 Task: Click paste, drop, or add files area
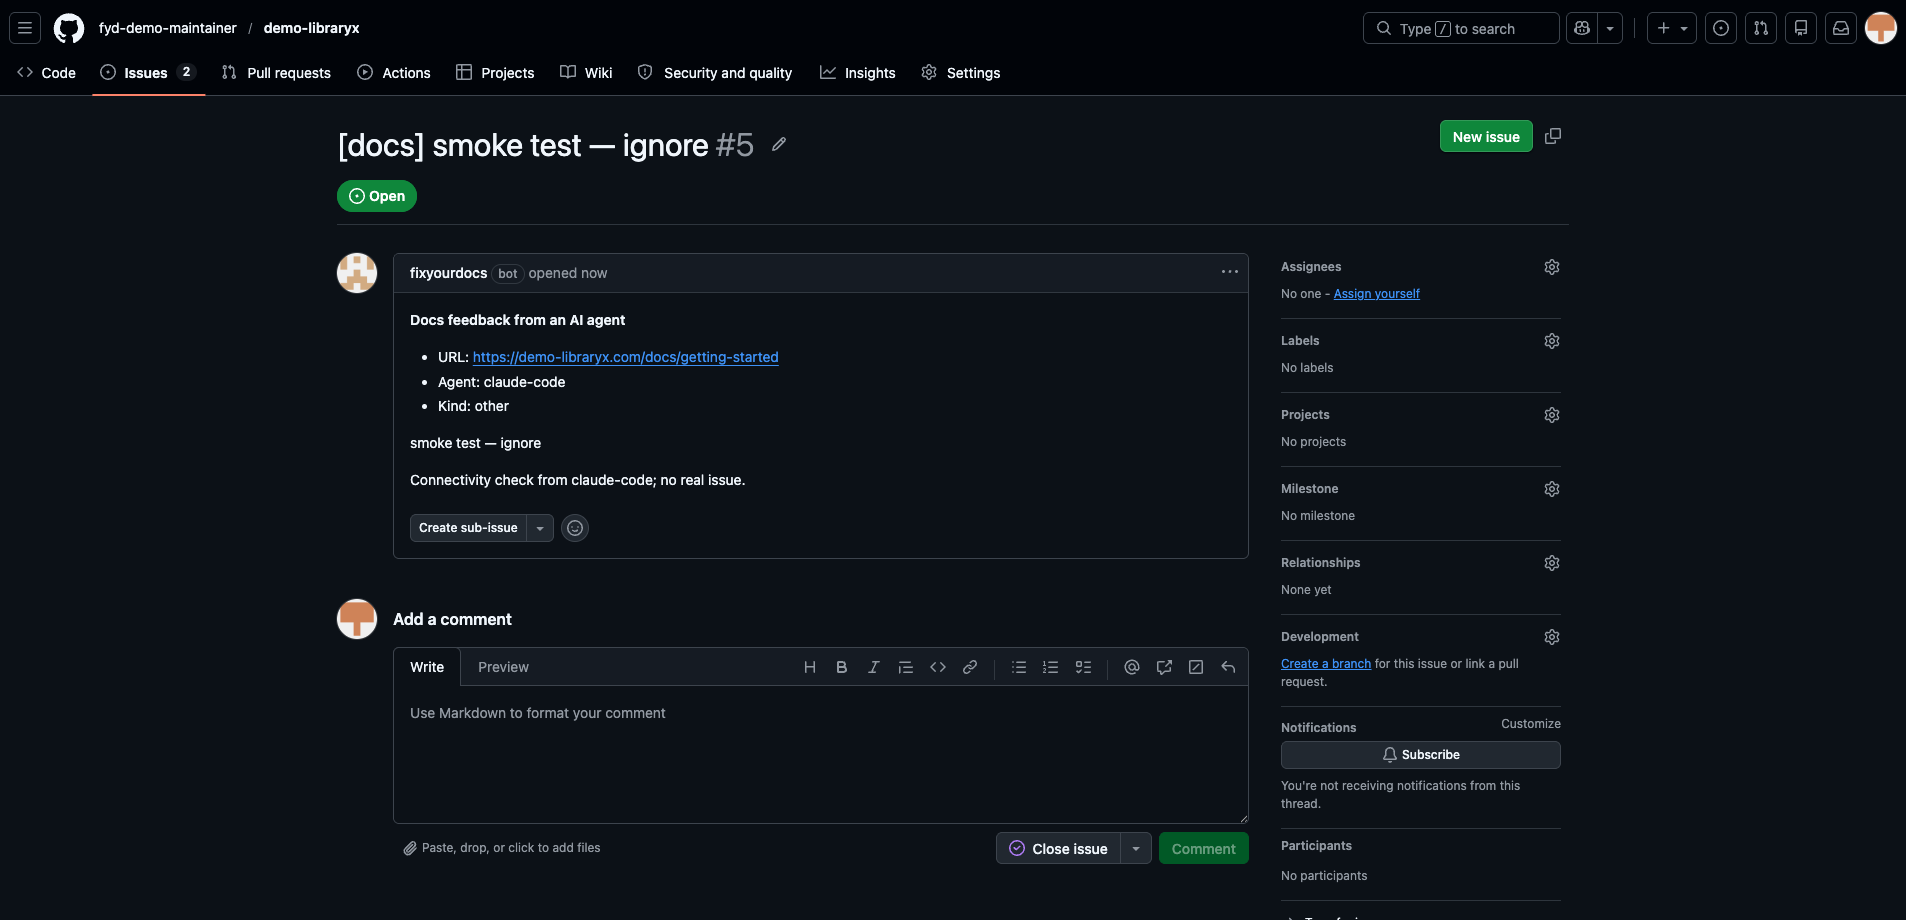click(502, 848)
